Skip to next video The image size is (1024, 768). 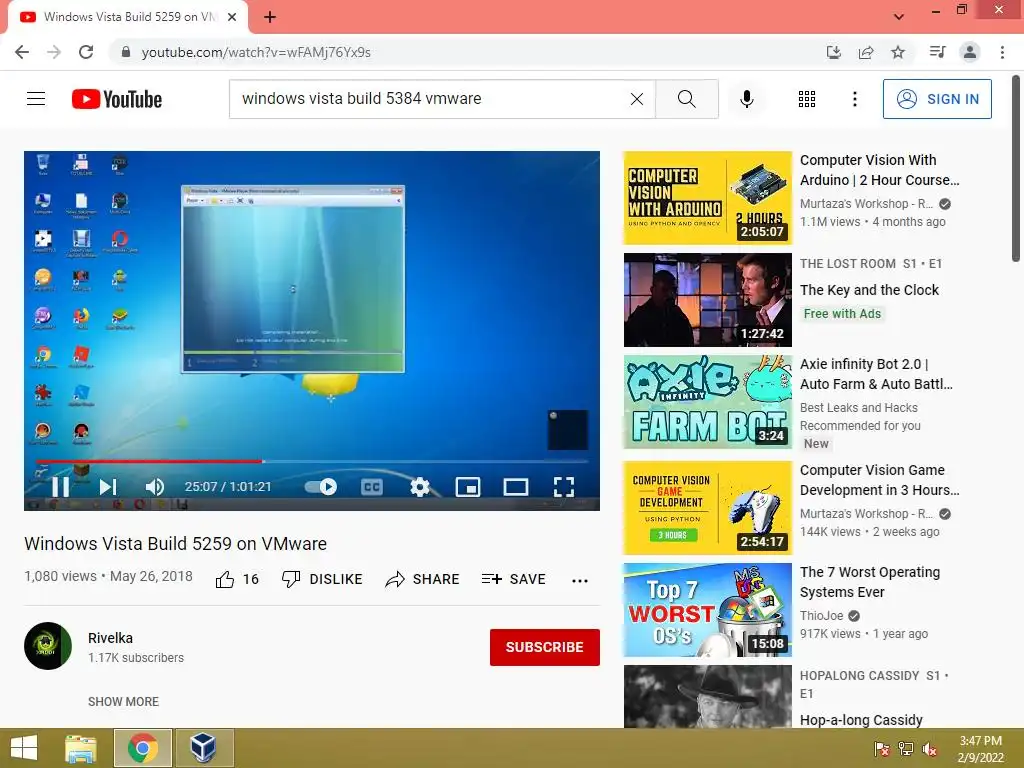(108, 487)
